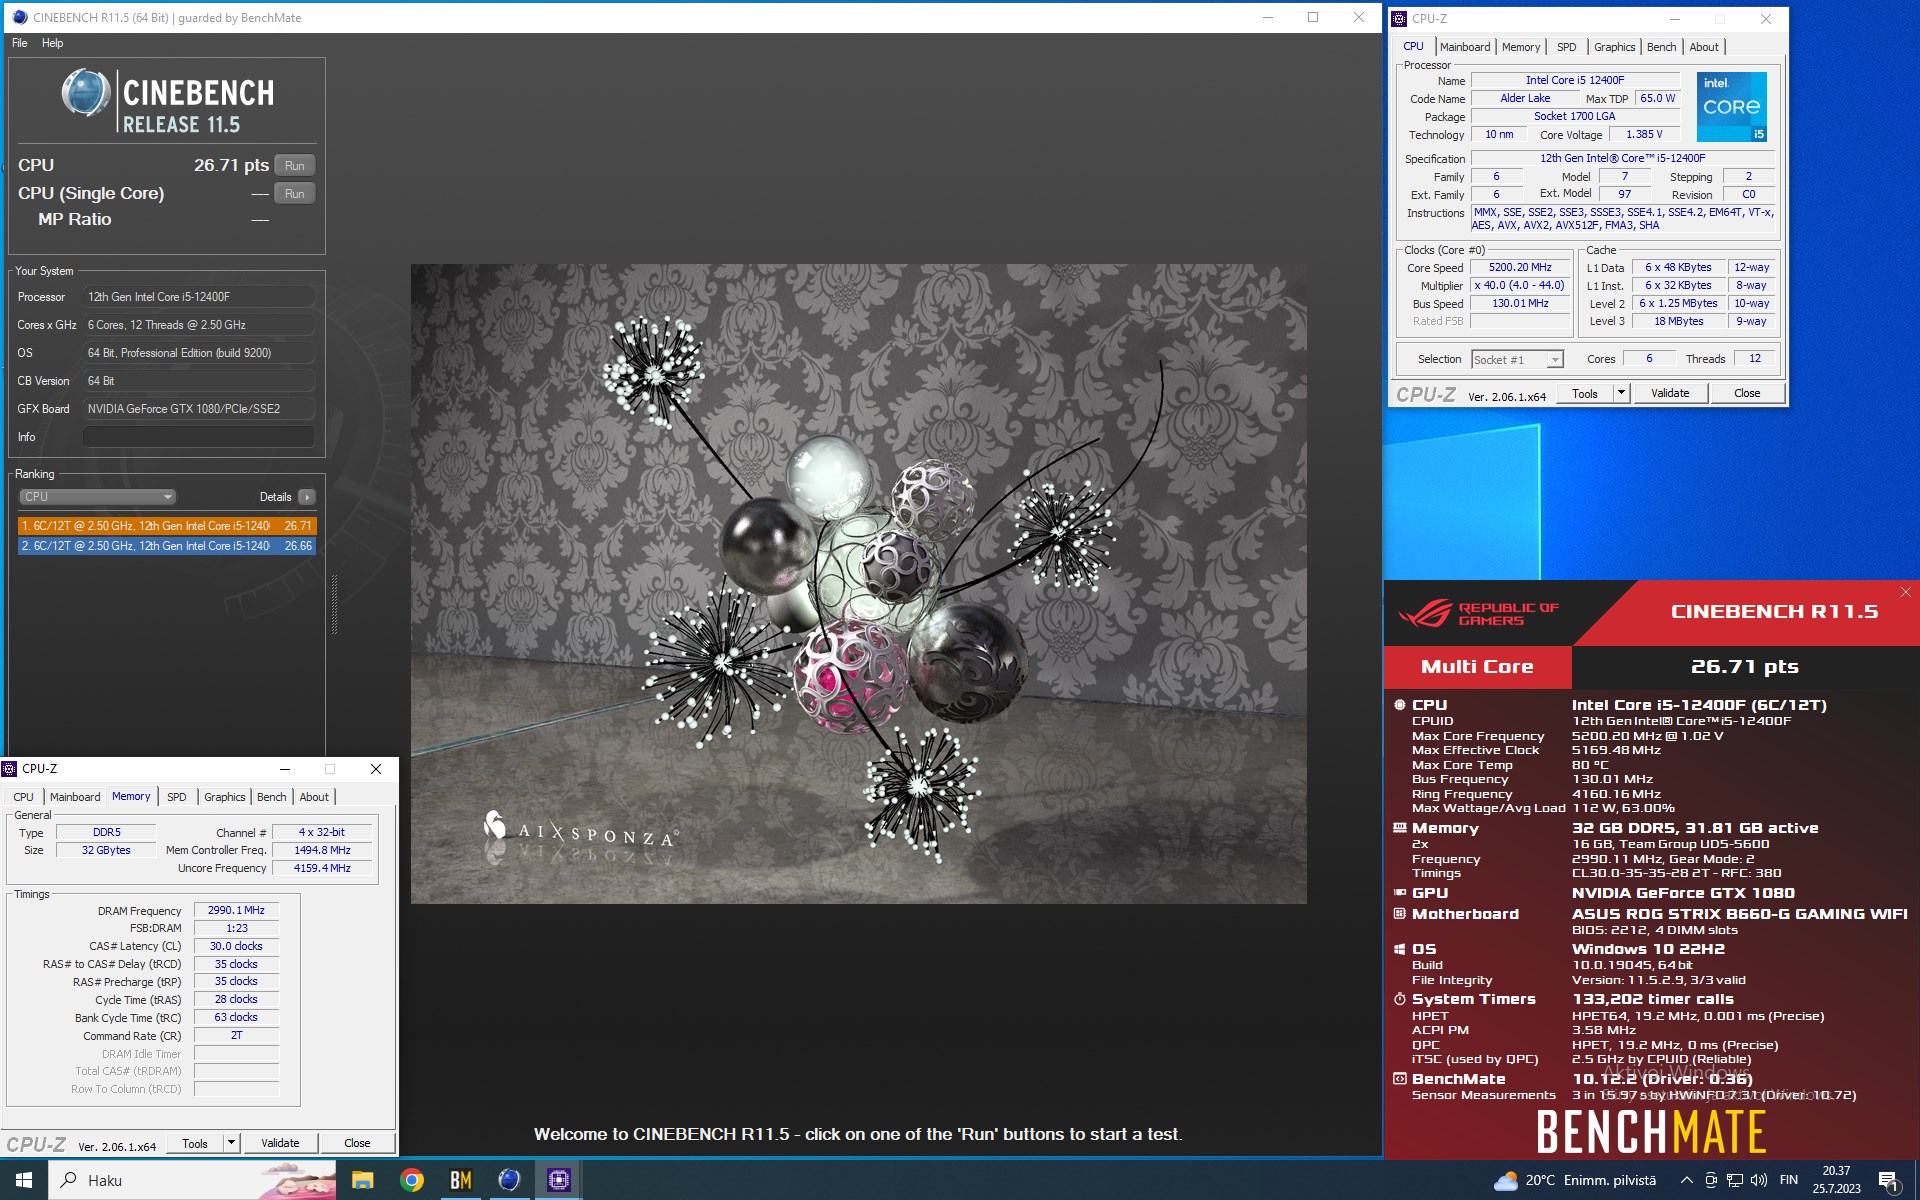Open Graphics tab in top-right CPU-Z
Screen dimensions: 1920x1200
pyautogui.click(x=1614, y=47)
